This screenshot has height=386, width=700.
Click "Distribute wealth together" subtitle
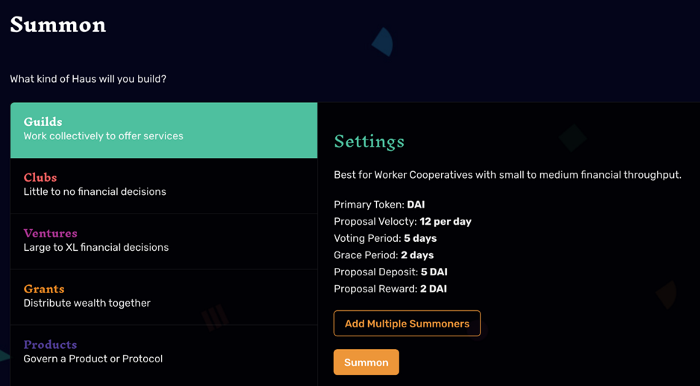pos(87,303)
